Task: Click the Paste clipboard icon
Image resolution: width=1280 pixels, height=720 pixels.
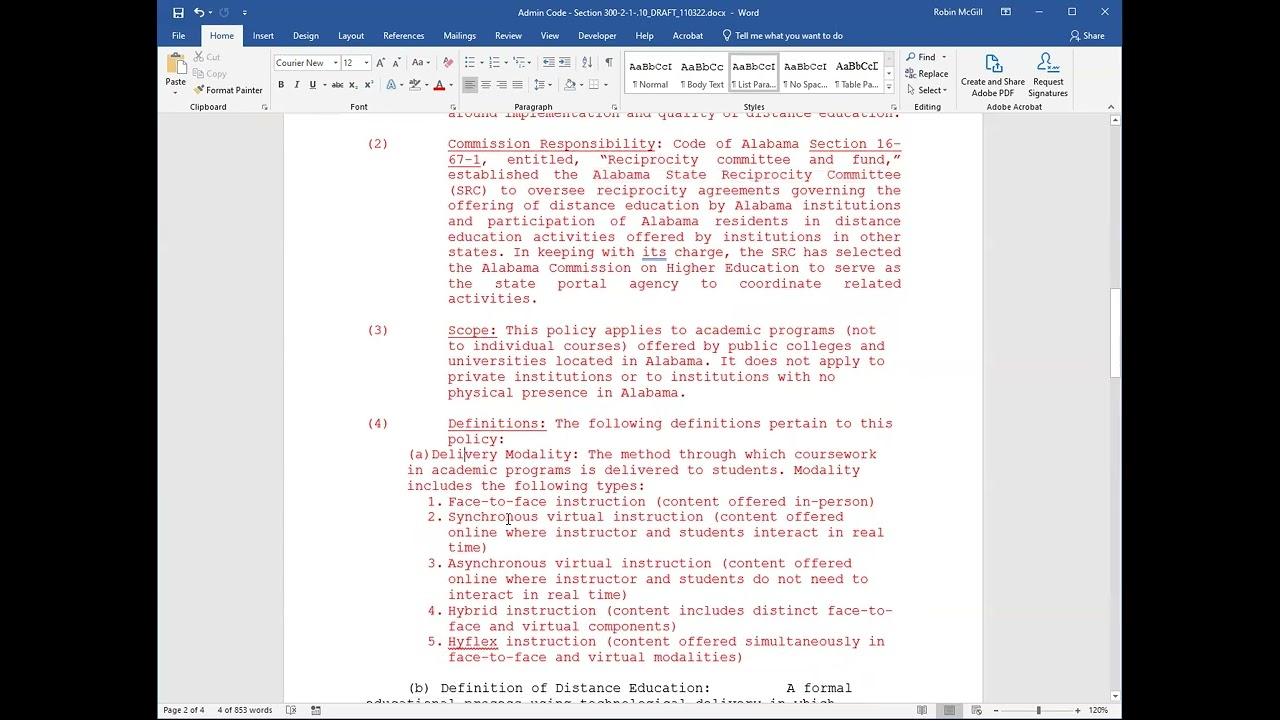Action: tap(176, 64)
